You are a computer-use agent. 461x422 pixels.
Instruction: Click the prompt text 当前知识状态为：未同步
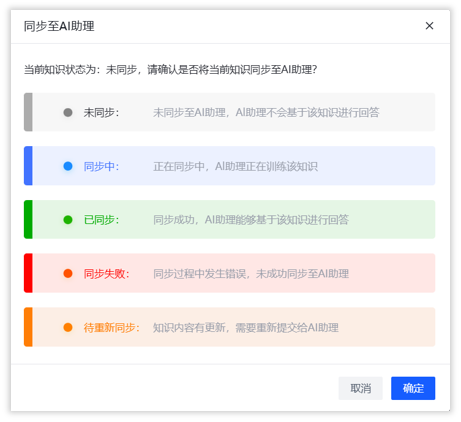80,70
